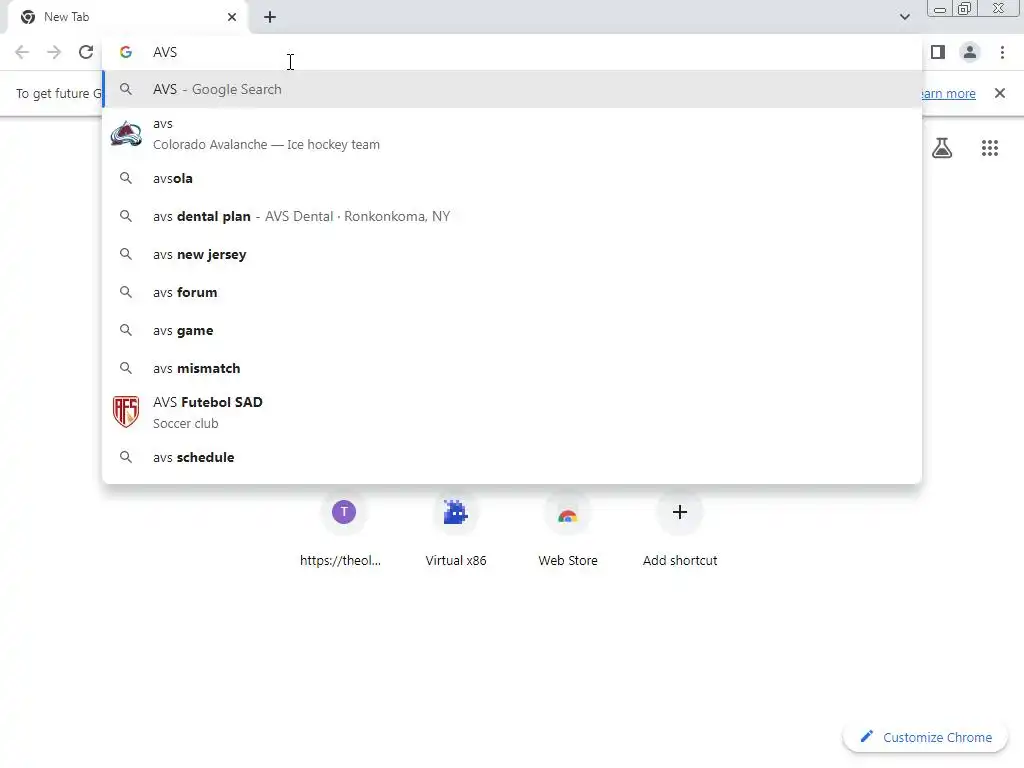Click search icon beside avs game
Screen dimensions: 1024x768
click(x=126, y=330)
